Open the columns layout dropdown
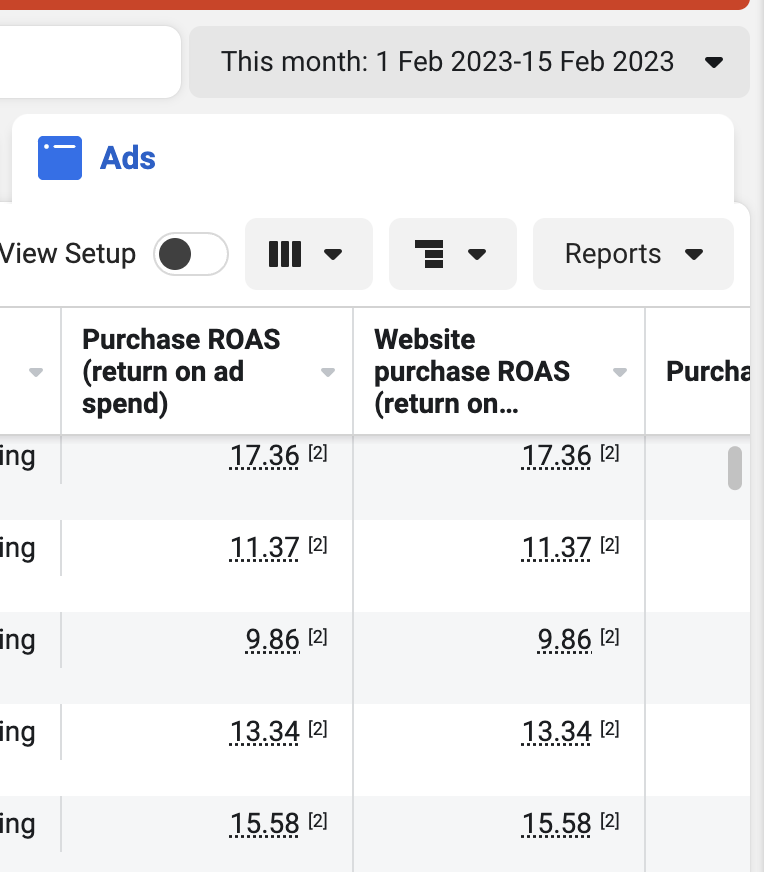The width and height of the screenshot is (764, 872). (x=309, y=254)
